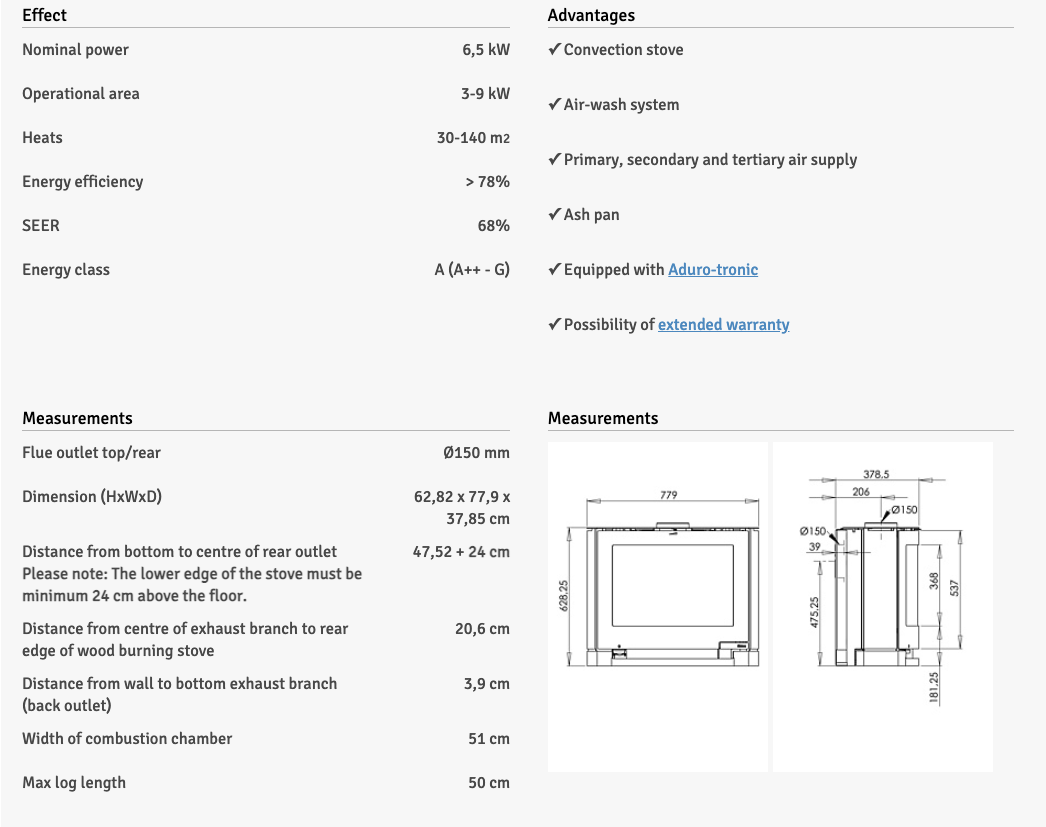The image size is (1046, 827).
Task: Click the Width of combustion chamber label
Action: pyautogui.click(x=127, y=739)
